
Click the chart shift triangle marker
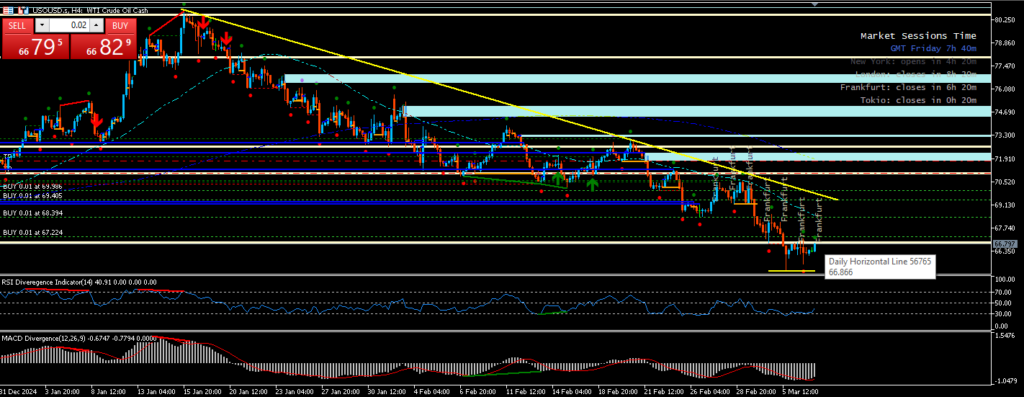point(814,4)
